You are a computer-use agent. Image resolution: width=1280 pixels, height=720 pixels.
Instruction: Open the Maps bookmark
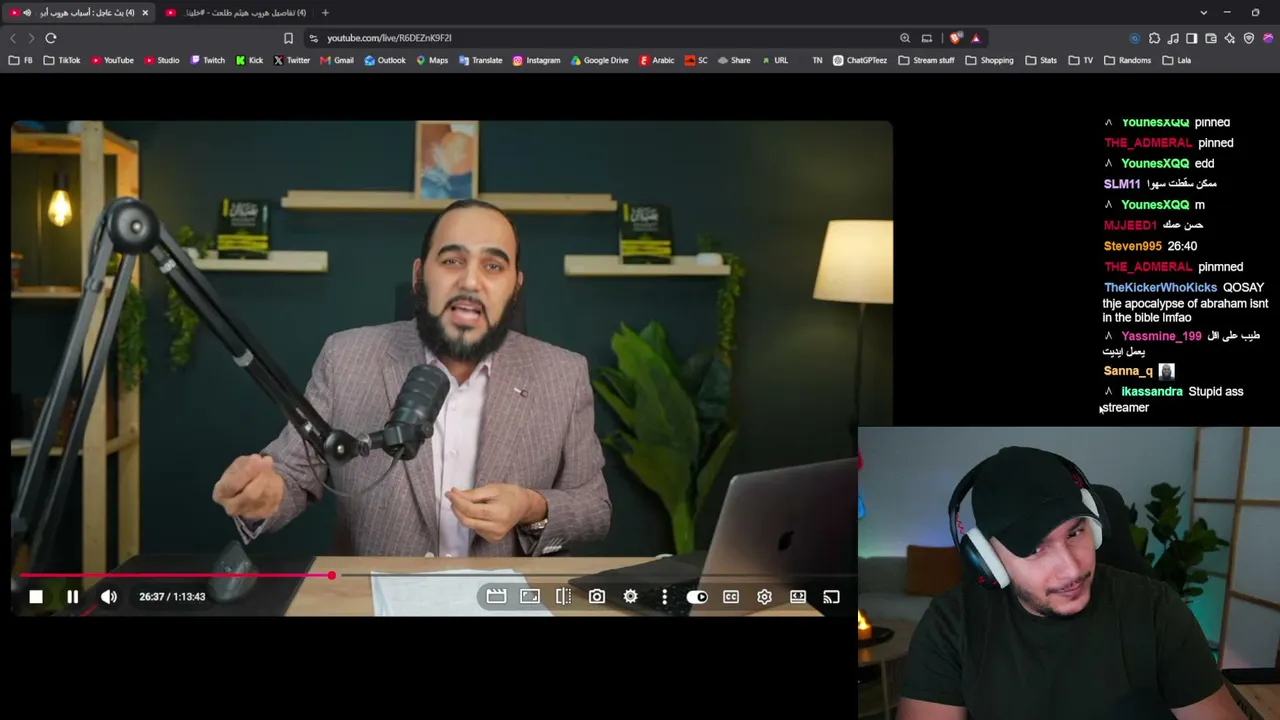click(432, 60)
